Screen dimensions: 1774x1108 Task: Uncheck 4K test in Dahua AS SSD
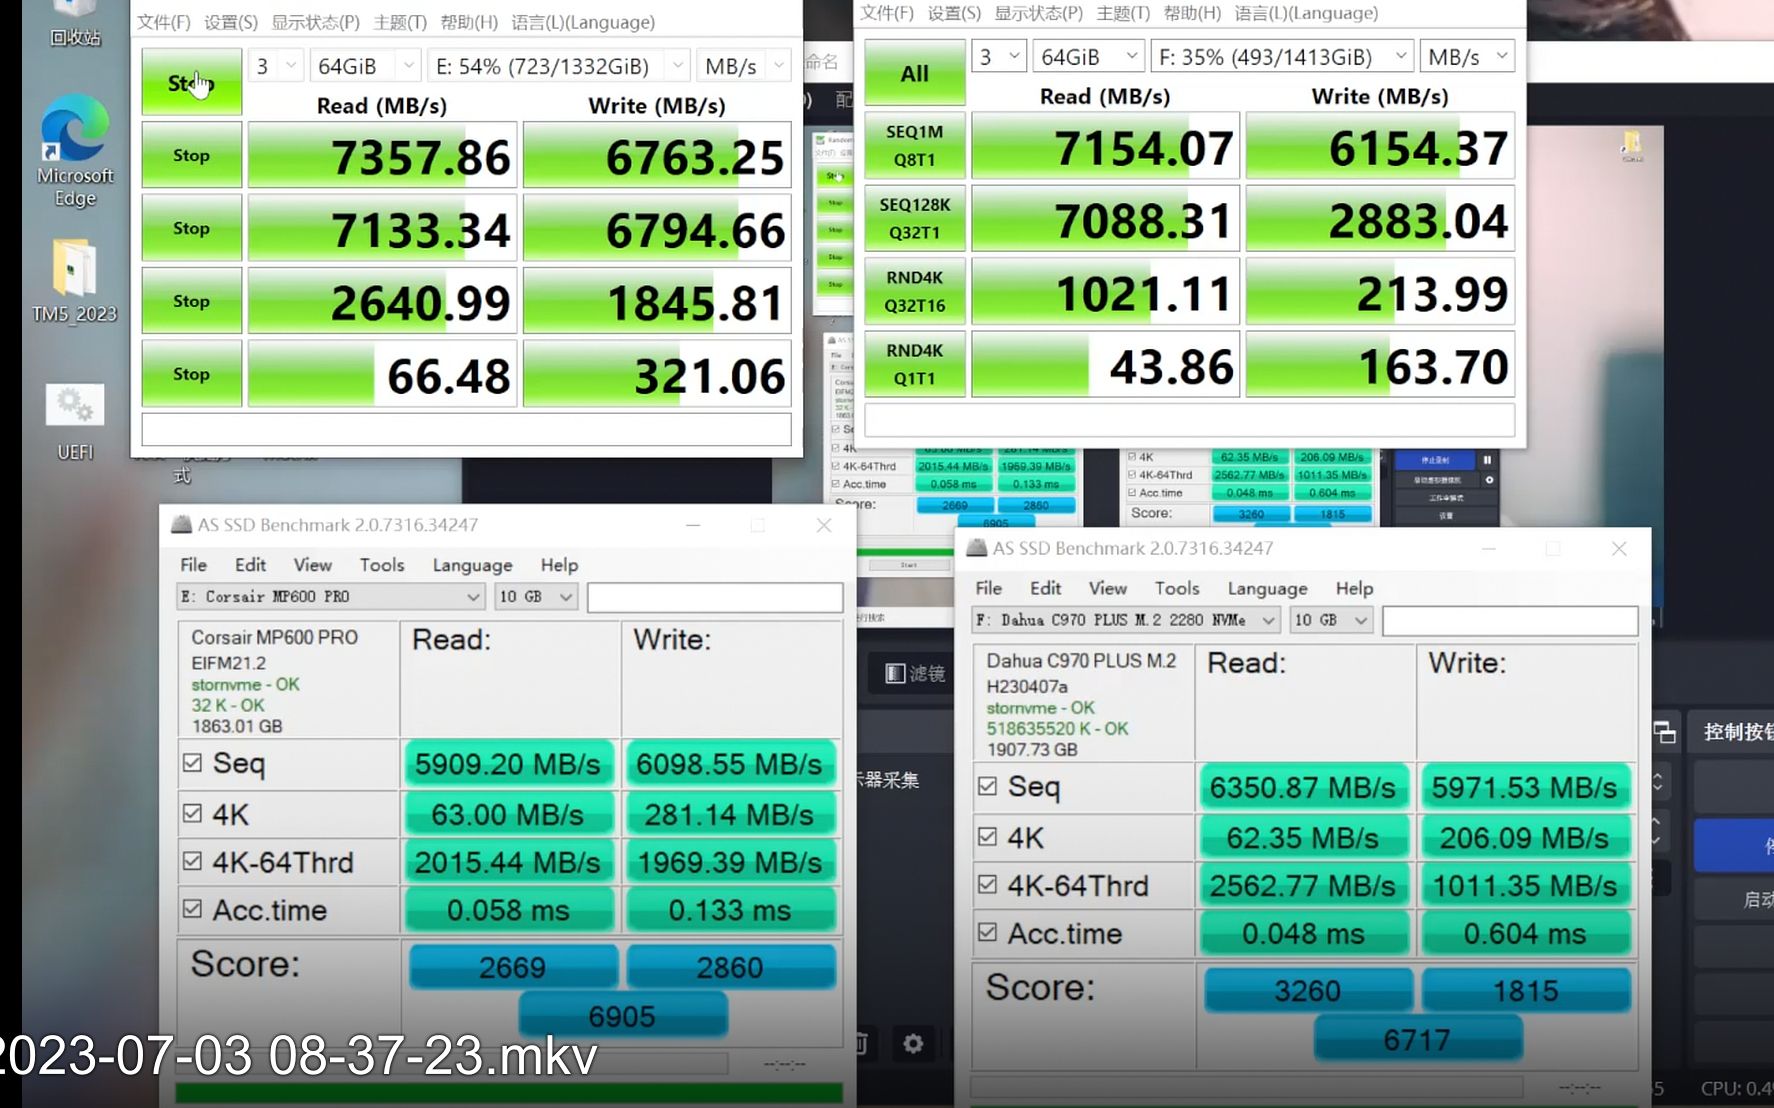click(x=988, y=836)
